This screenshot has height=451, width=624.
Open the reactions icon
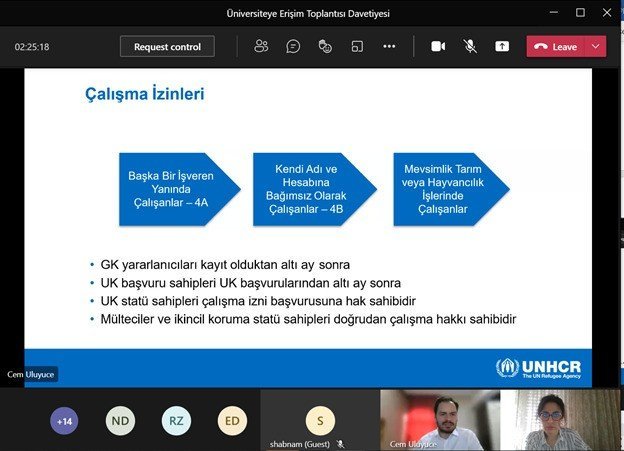coord(325,46)
